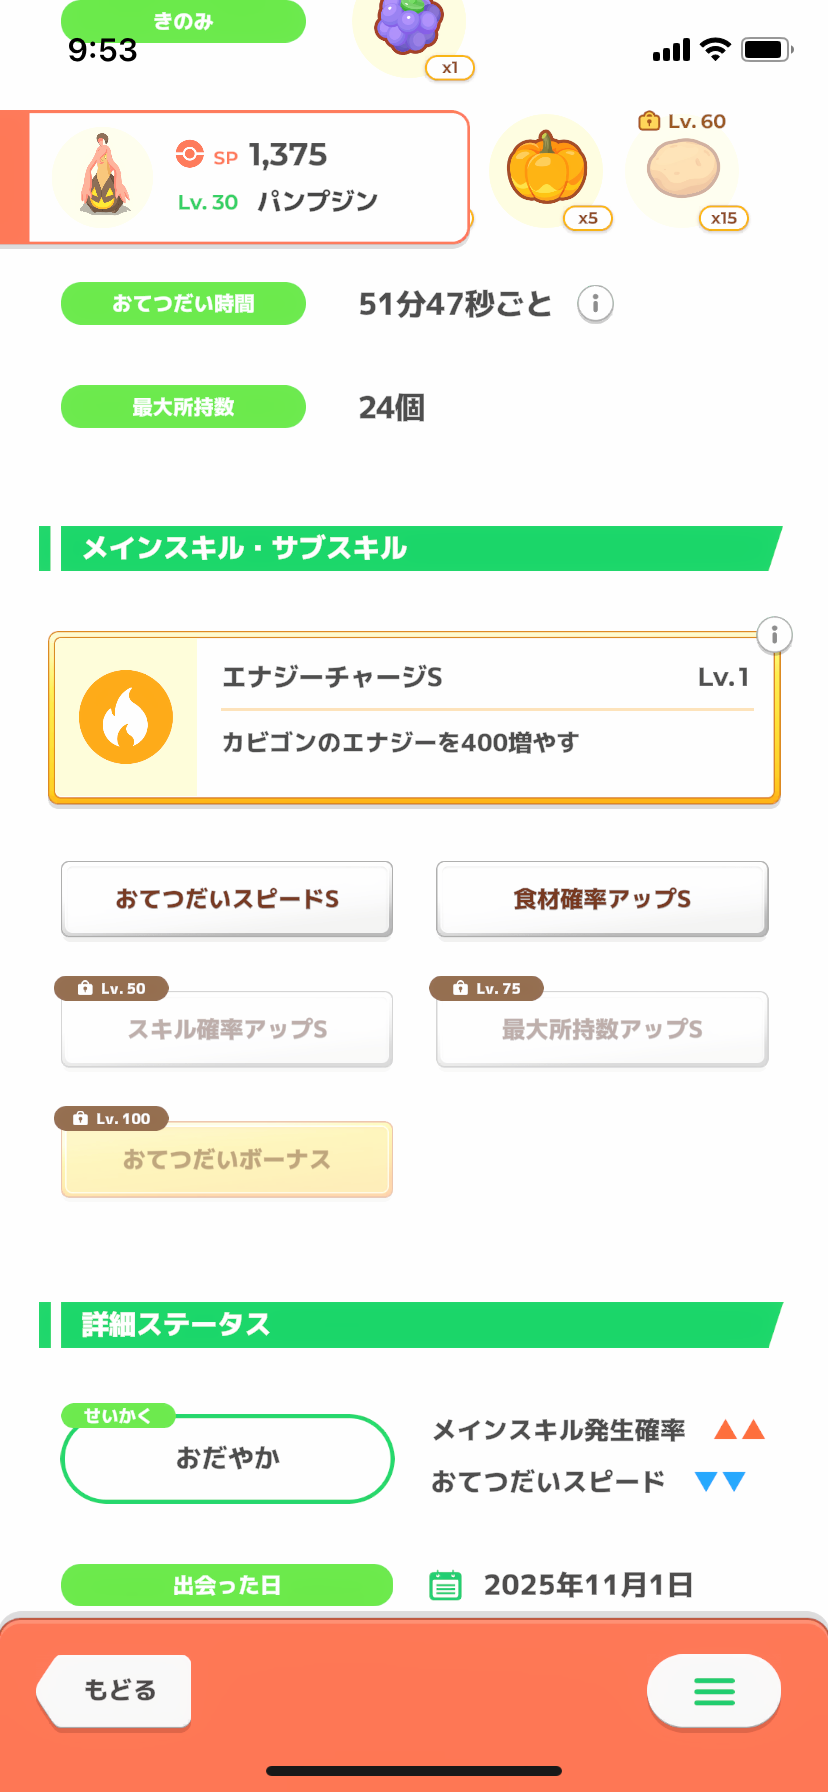
Task: Select the locked potato ingredient icon
Action: [683, 168]
